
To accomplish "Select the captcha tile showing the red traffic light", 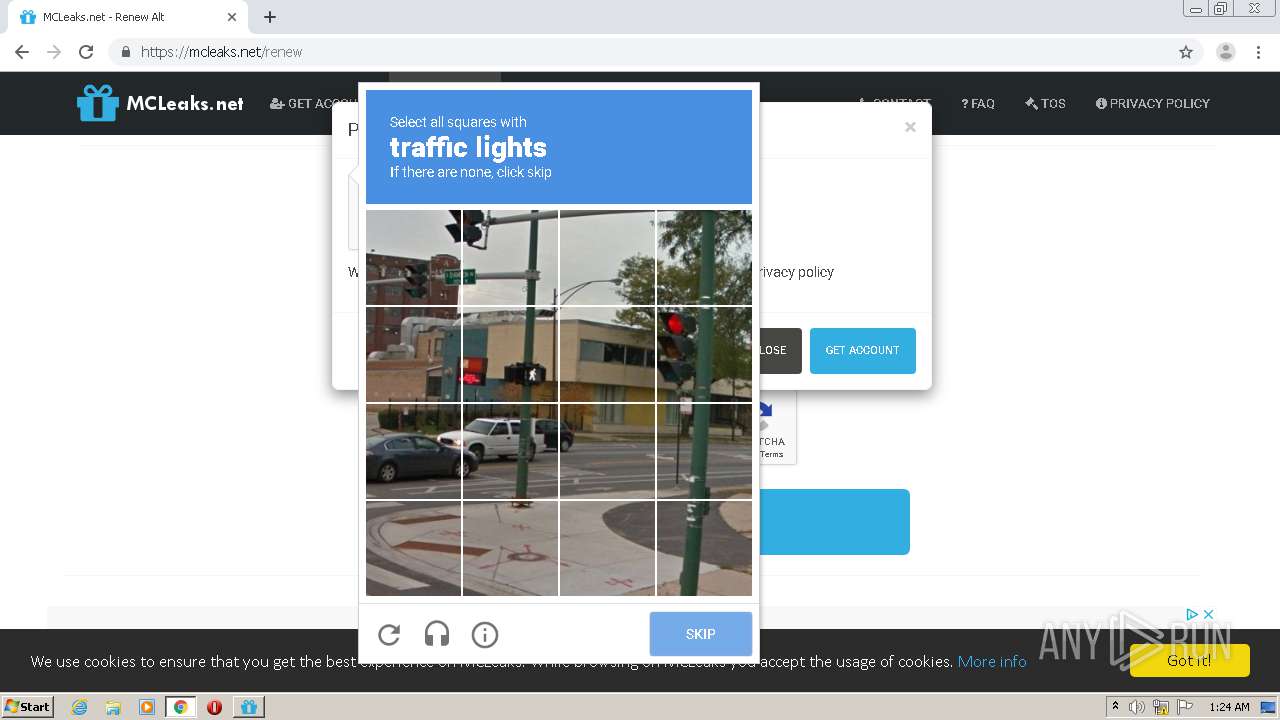I will coord(704,354).
